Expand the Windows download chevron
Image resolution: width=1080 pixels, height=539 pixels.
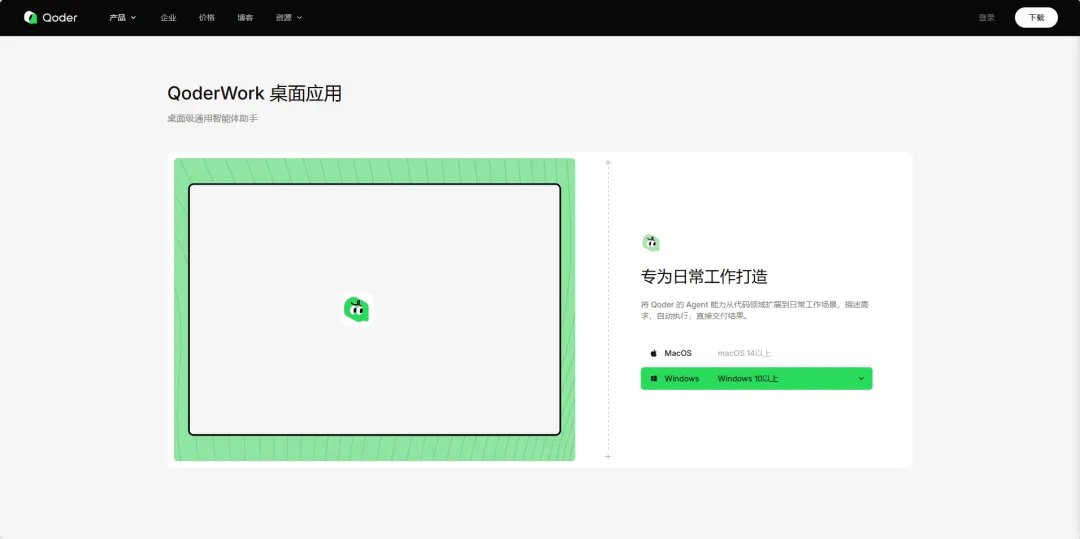(x=861, y=379)
